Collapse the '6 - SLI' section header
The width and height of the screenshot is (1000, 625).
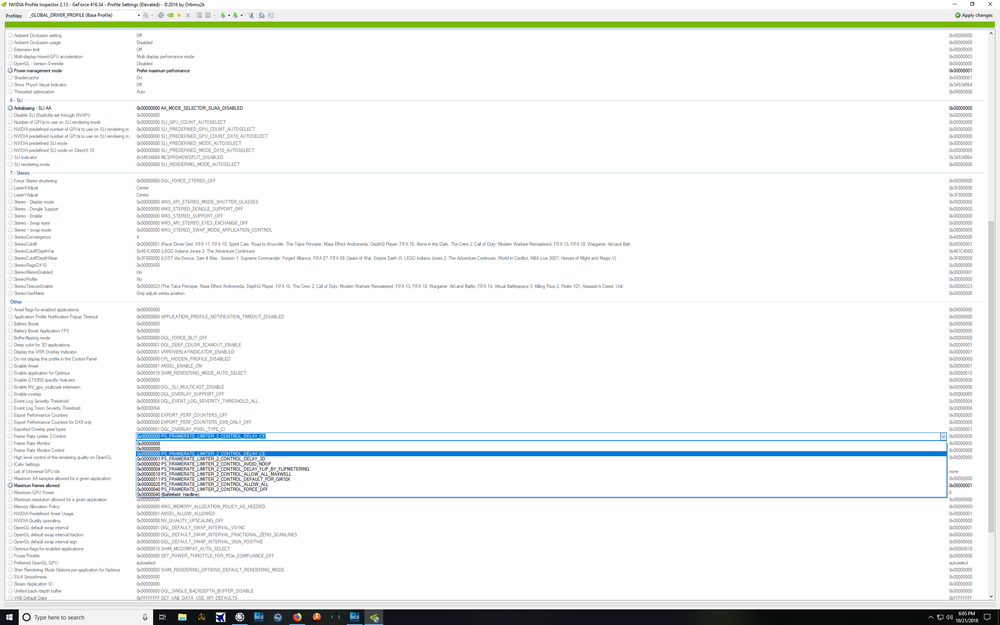16,101
